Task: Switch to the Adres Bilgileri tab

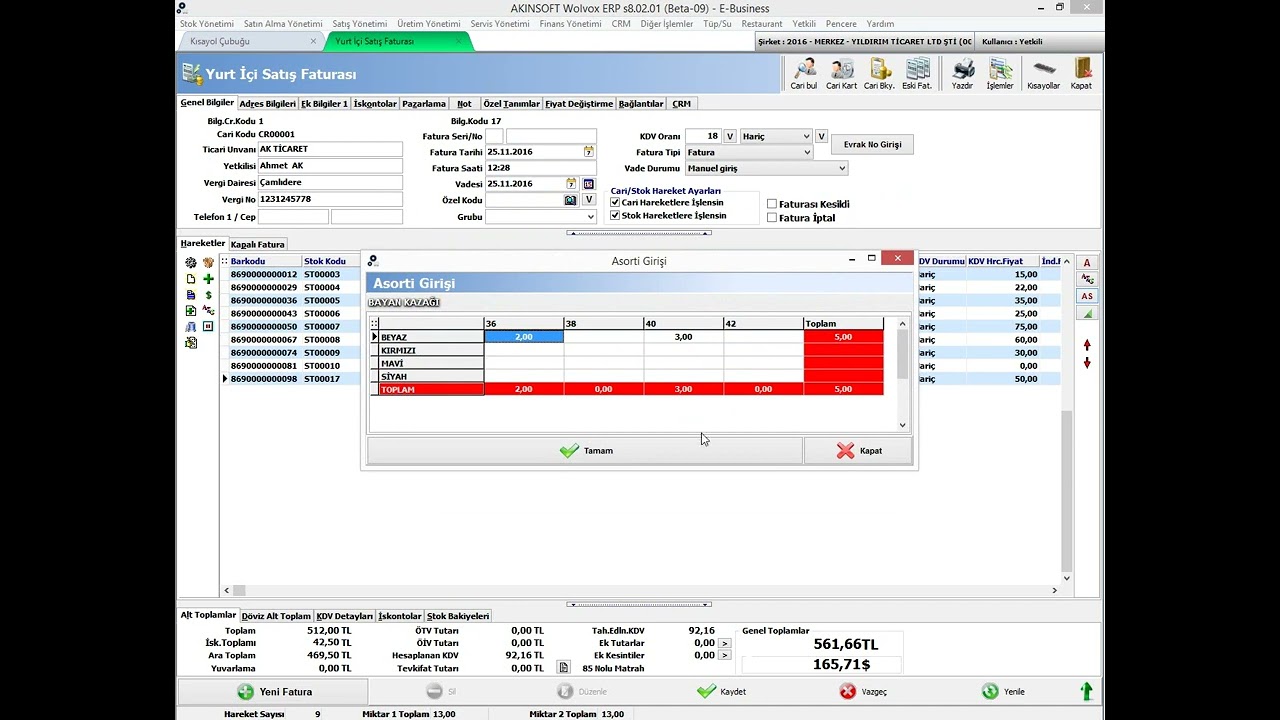Action: click(x=267, y=103)
